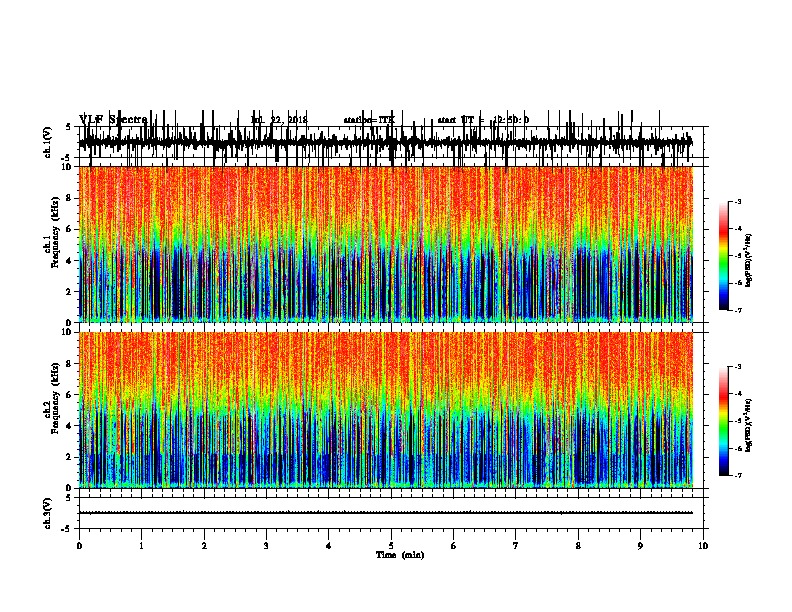Click the '-3' tick on ch.2 color bar
This screenshot has height=612, width=792.
pos(738,367)
